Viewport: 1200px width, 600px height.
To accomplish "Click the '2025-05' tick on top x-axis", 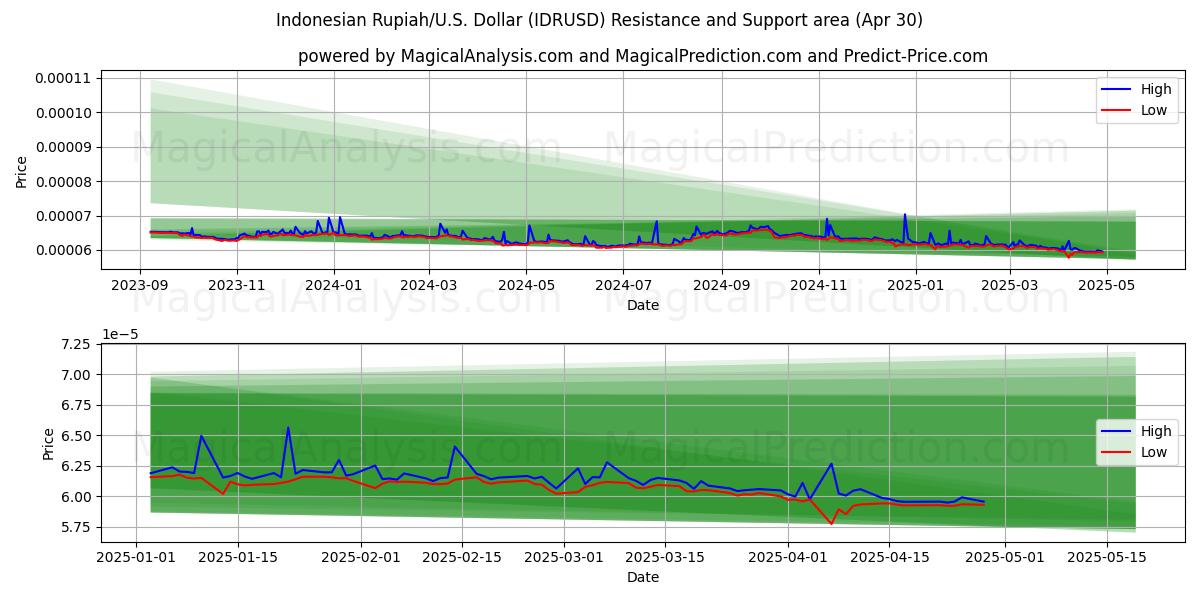I will point(1107,285).
